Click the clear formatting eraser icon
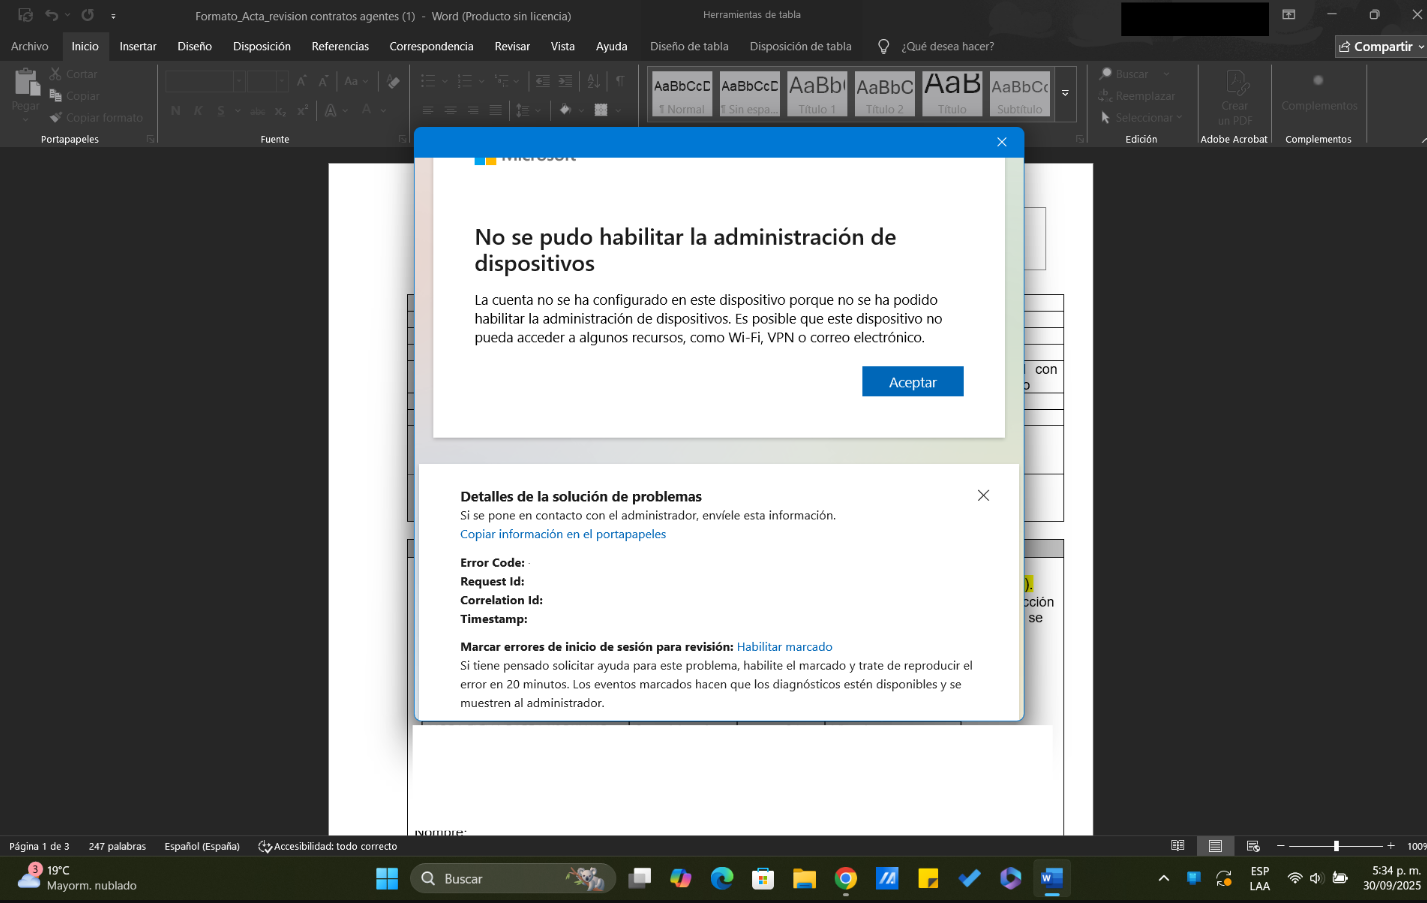 393,81
